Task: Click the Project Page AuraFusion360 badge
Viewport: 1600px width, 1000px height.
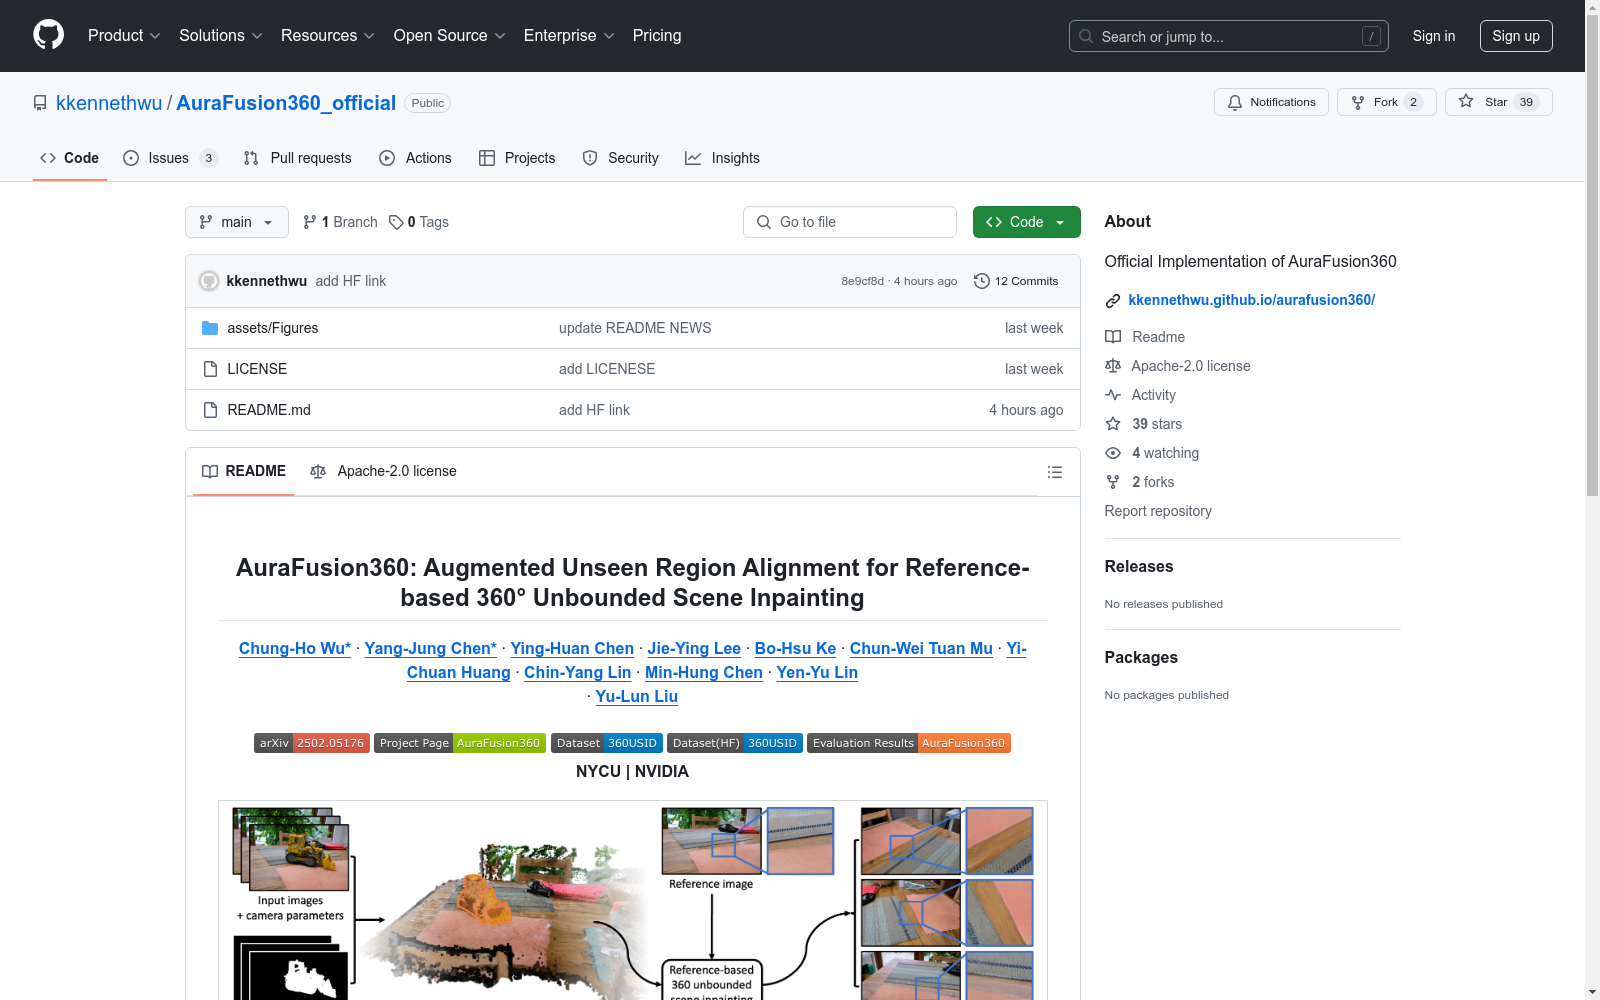Action: pos(460,743)
